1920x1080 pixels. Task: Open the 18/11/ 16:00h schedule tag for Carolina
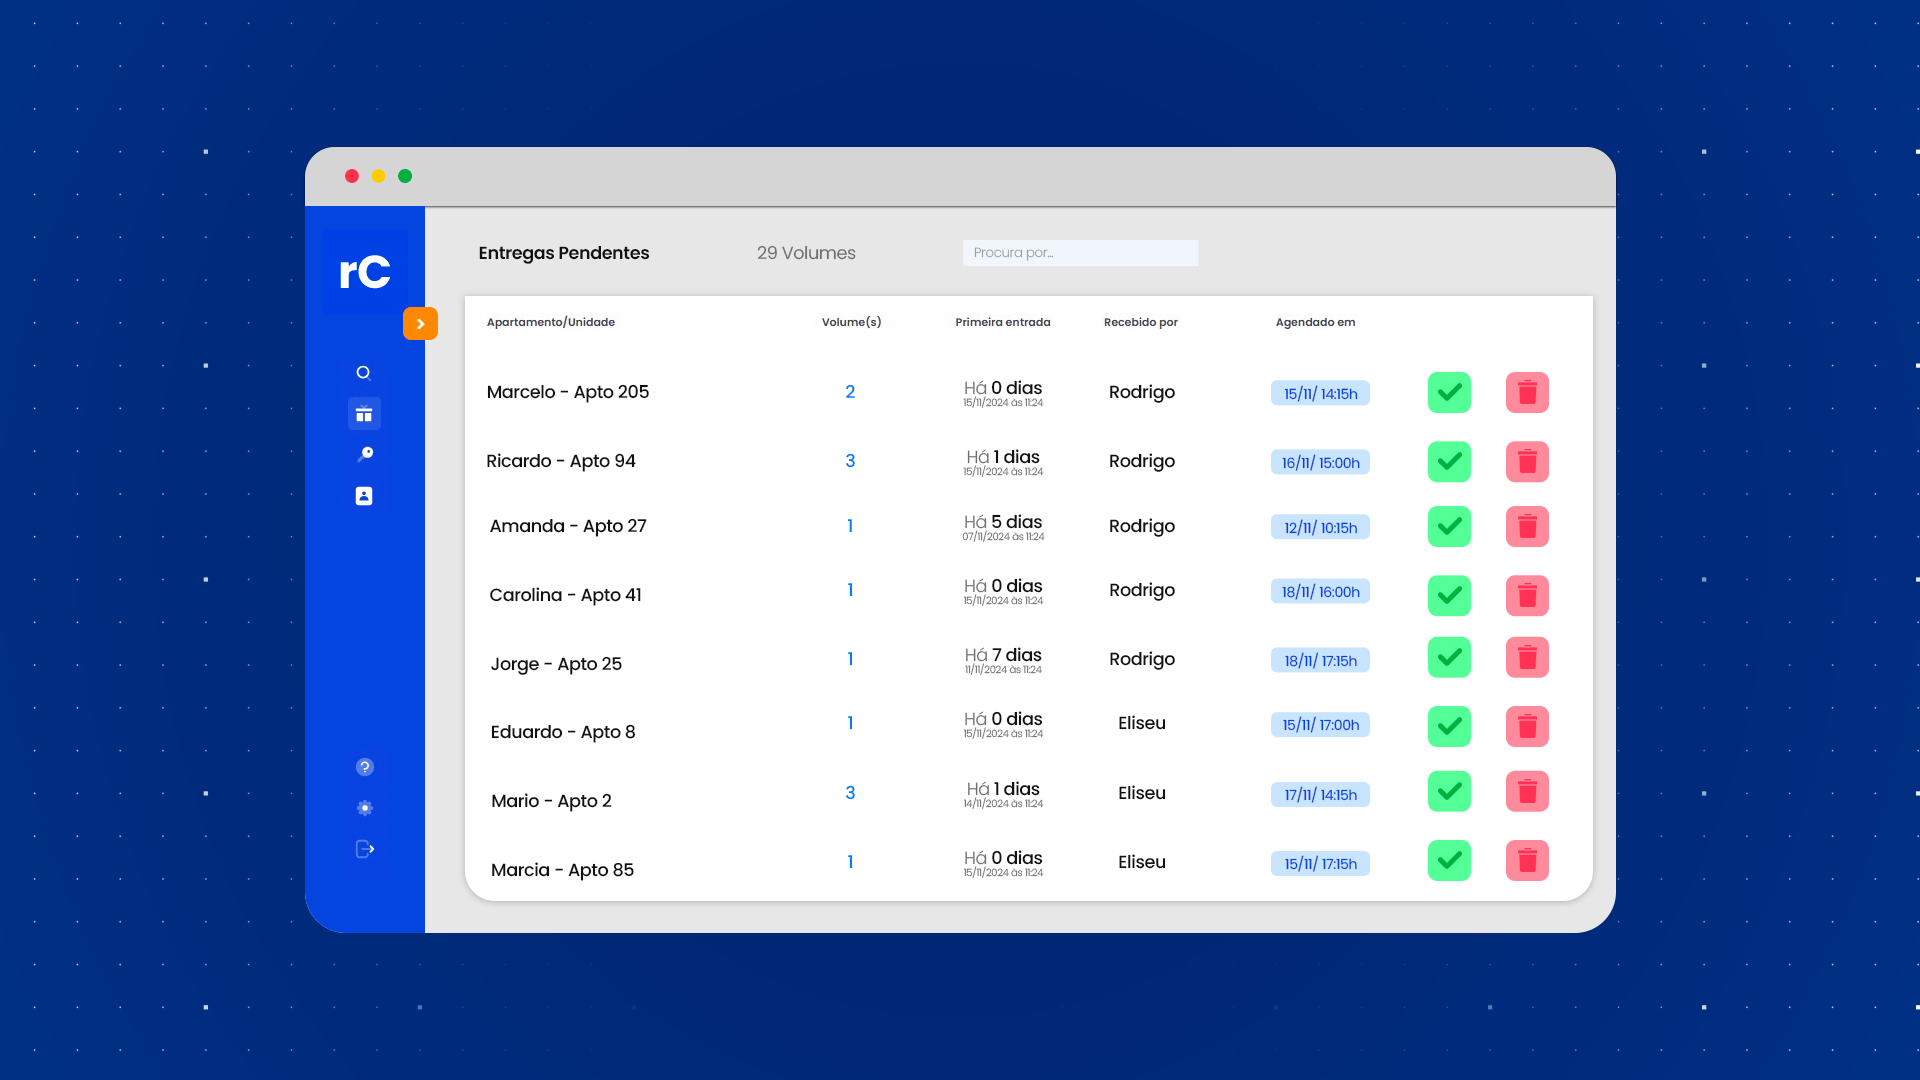click(x=1320, y=592)
